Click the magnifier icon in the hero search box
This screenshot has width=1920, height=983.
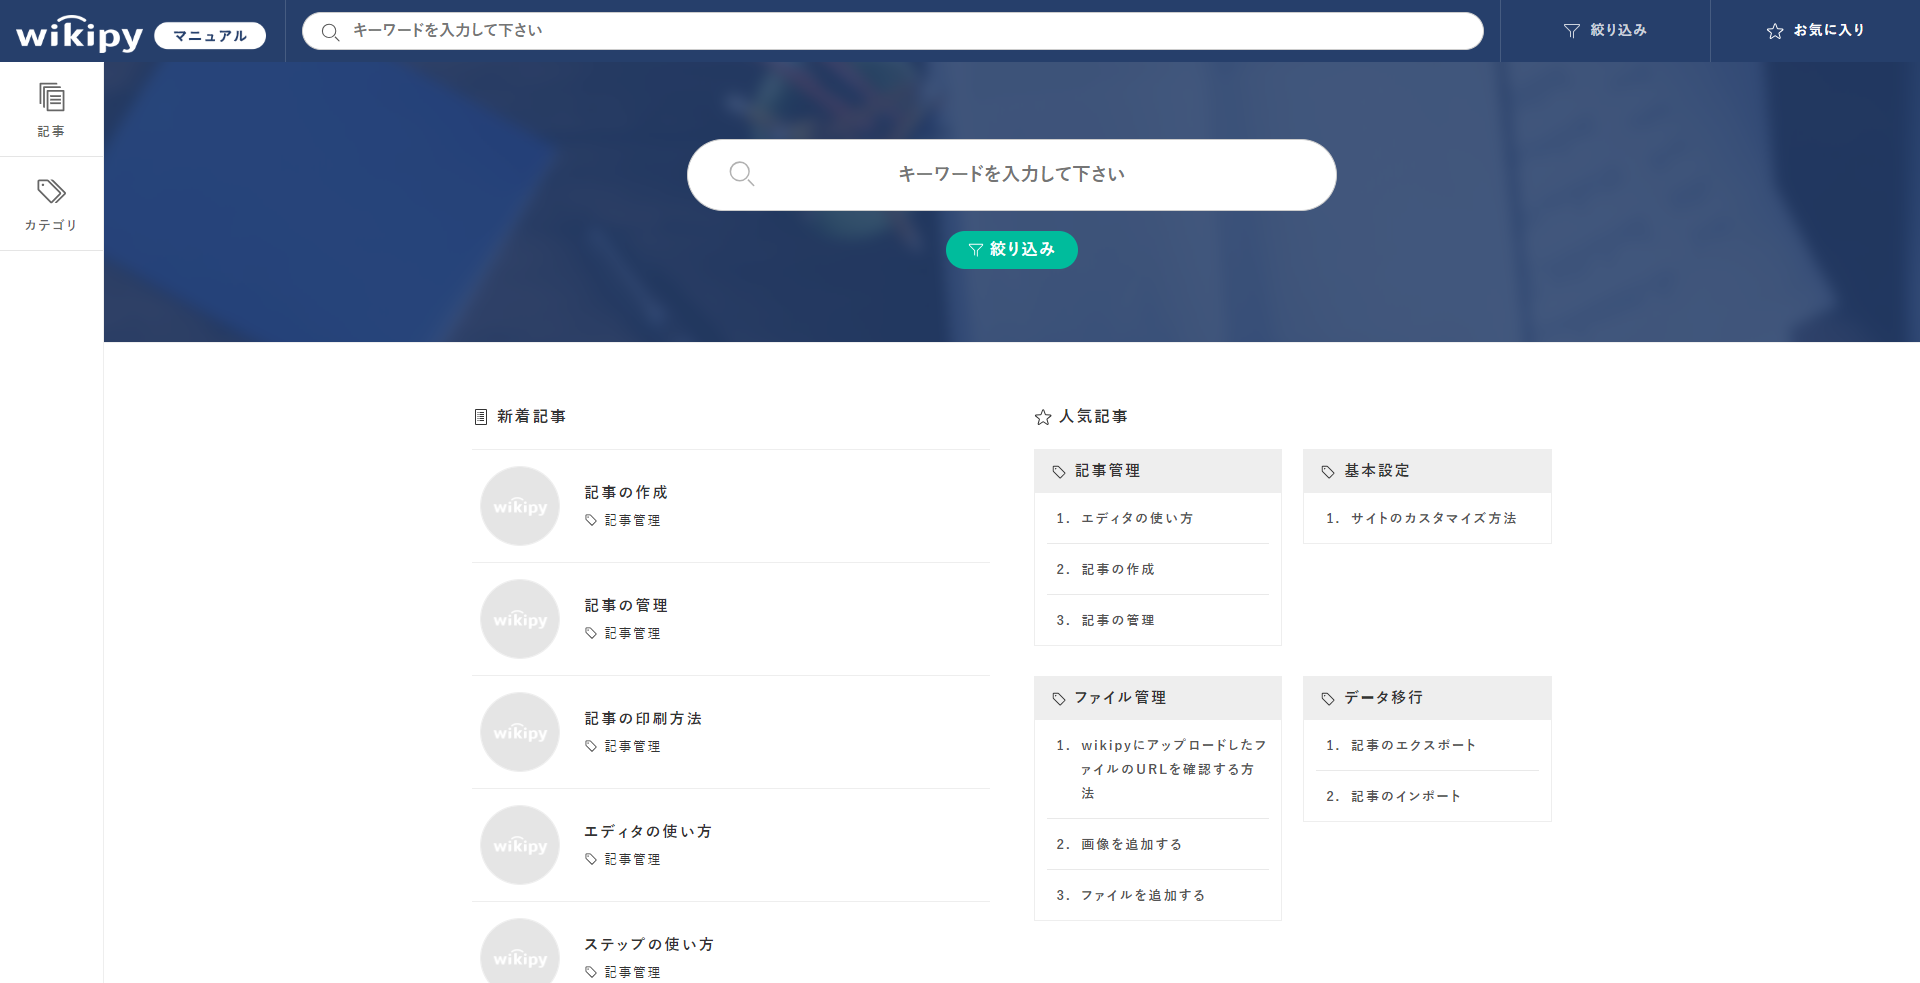tap(741, 174)
